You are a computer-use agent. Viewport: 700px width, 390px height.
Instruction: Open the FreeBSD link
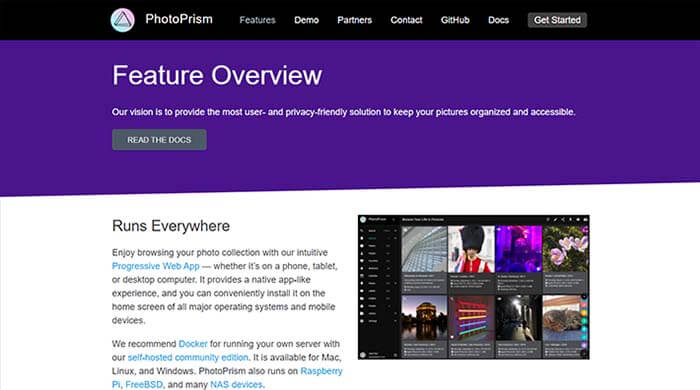point(144,385)
